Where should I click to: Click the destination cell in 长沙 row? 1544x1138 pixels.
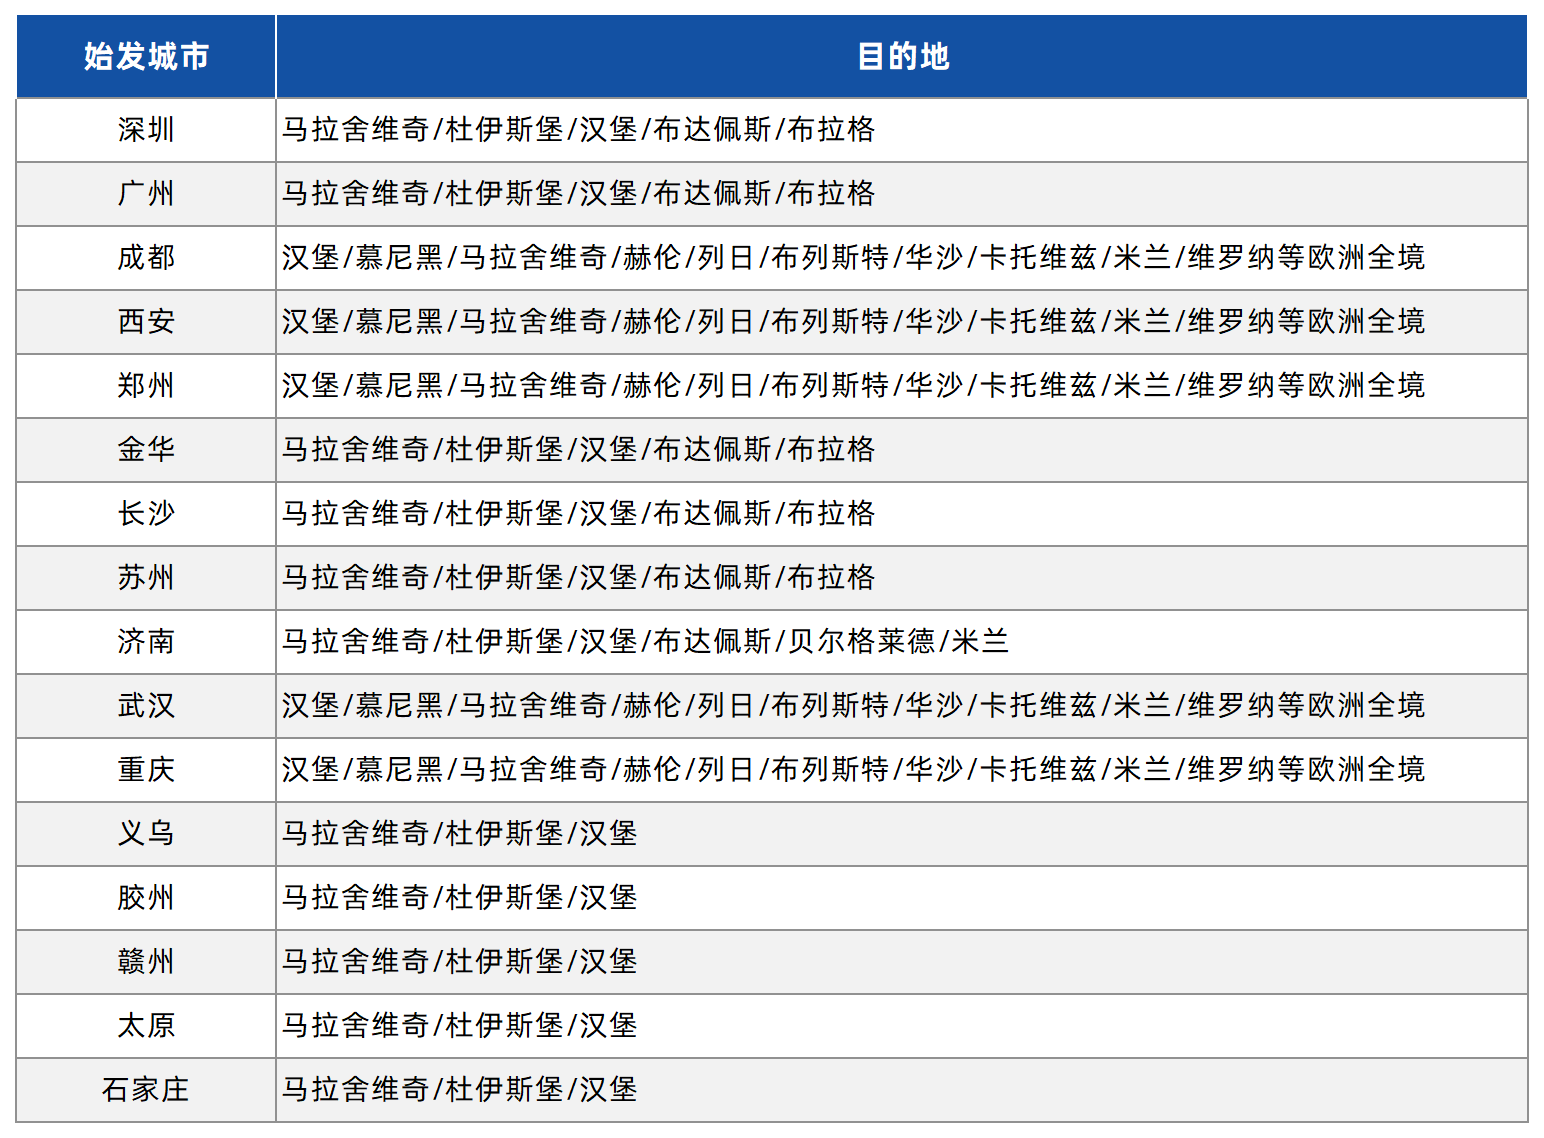[x=902, y=514]
